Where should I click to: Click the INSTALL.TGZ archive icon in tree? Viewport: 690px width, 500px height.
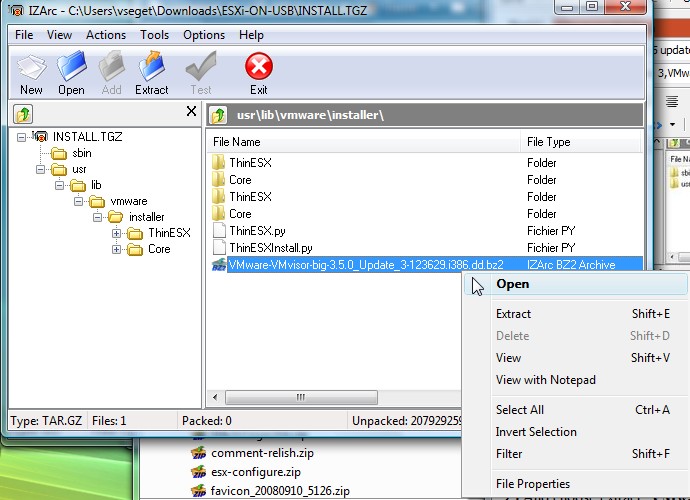click(40, 137)
